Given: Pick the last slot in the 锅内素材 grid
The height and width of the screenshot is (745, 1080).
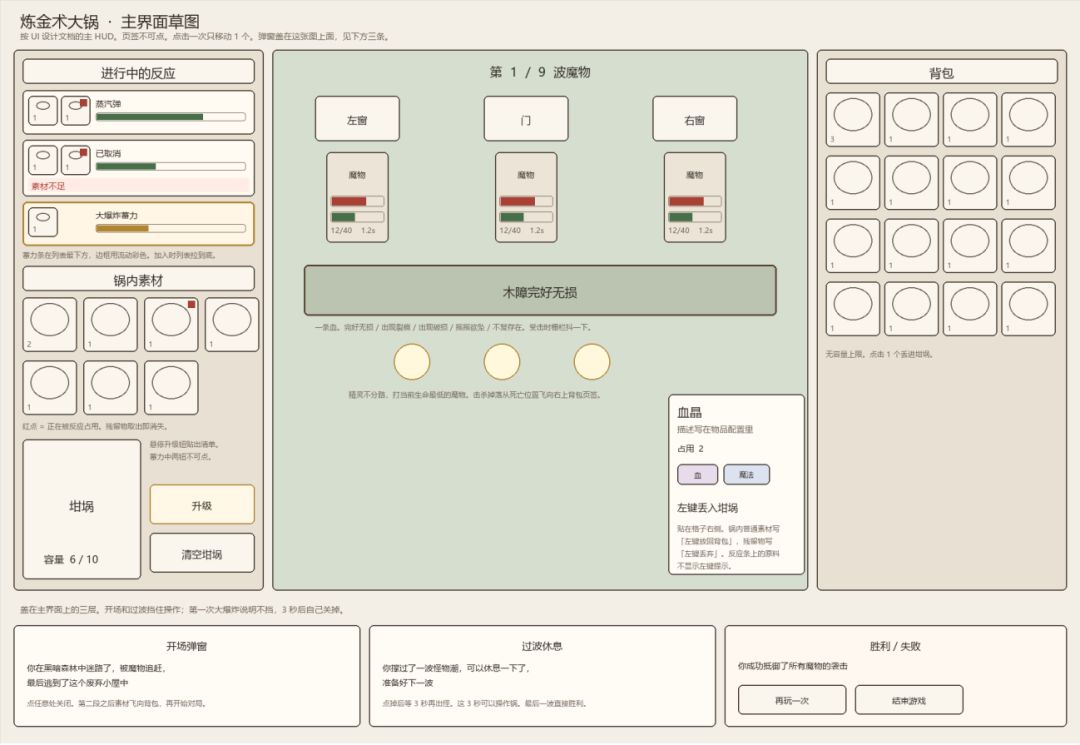Looking at the screenshot, I should coord(171,388).
